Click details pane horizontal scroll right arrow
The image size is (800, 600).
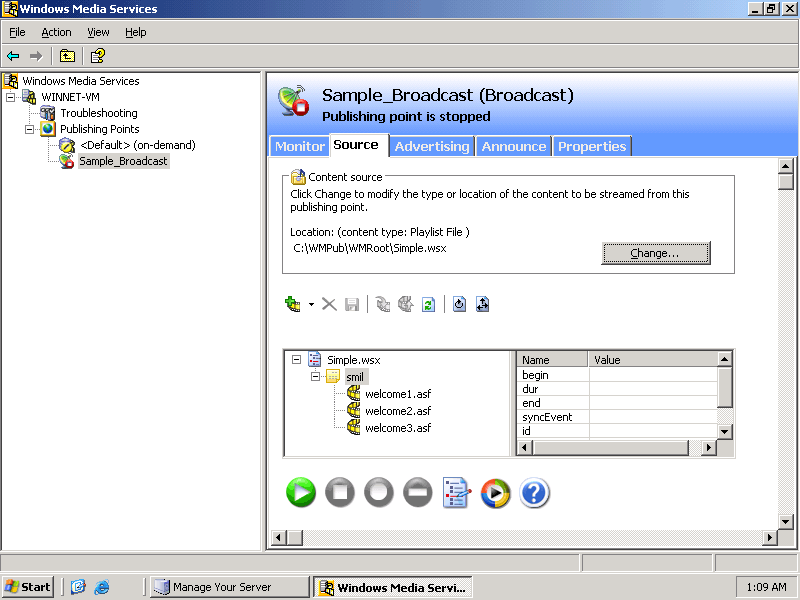pyautogui.click(x=769, y=537)
